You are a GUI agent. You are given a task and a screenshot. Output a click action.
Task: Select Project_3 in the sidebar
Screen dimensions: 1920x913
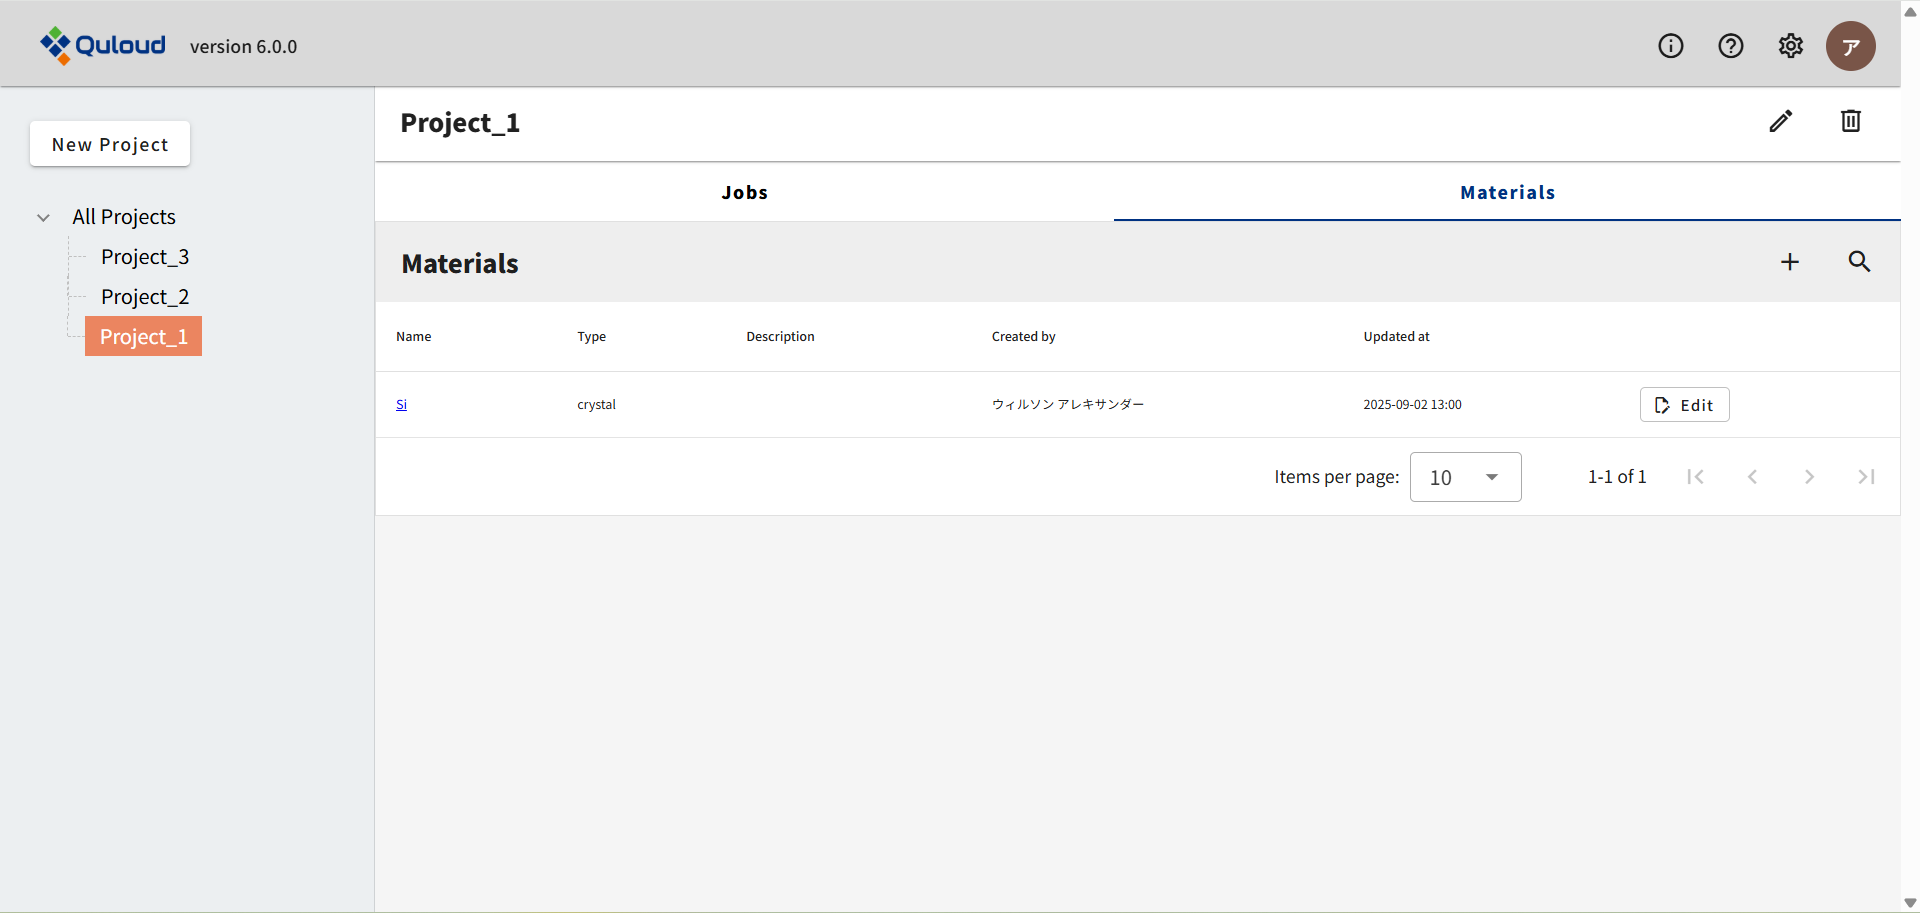click(x=145, y=257)
